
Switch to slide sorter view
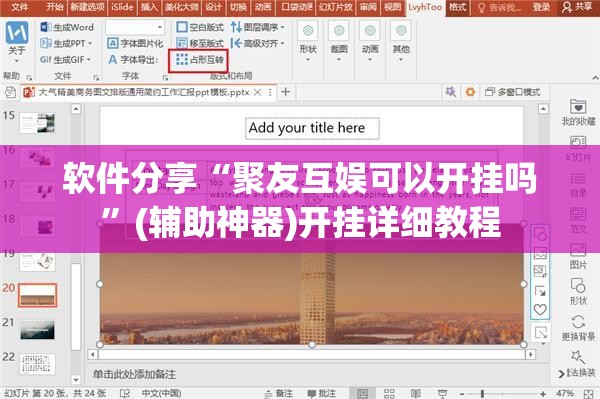(x=389, y=393)
